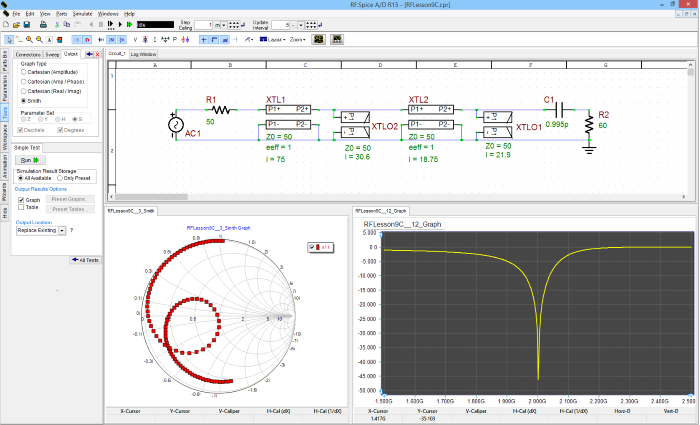
Task: Click the Step Ceiling stepper arrows
Action: tap(234, 25)
